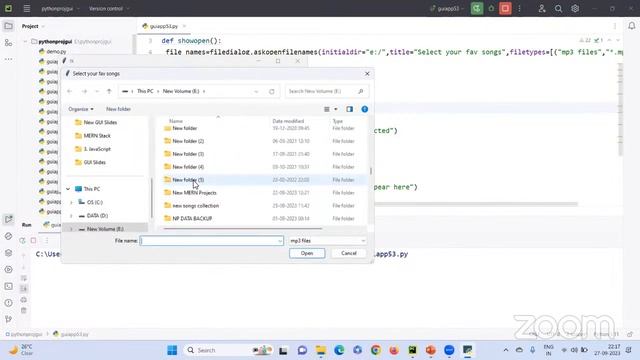This screenshot has width=640, height=360.
Task: Click the red Stop icon in the Run panel toolbar
Action: click(33, 240)
